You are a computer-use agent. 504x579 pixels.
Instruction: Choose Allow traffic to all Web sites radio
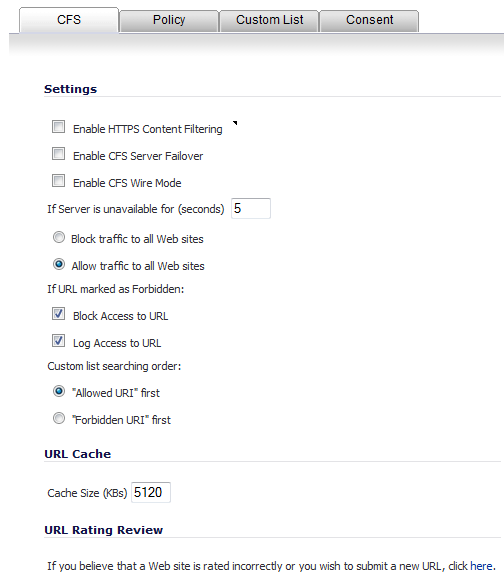(59, 264)
